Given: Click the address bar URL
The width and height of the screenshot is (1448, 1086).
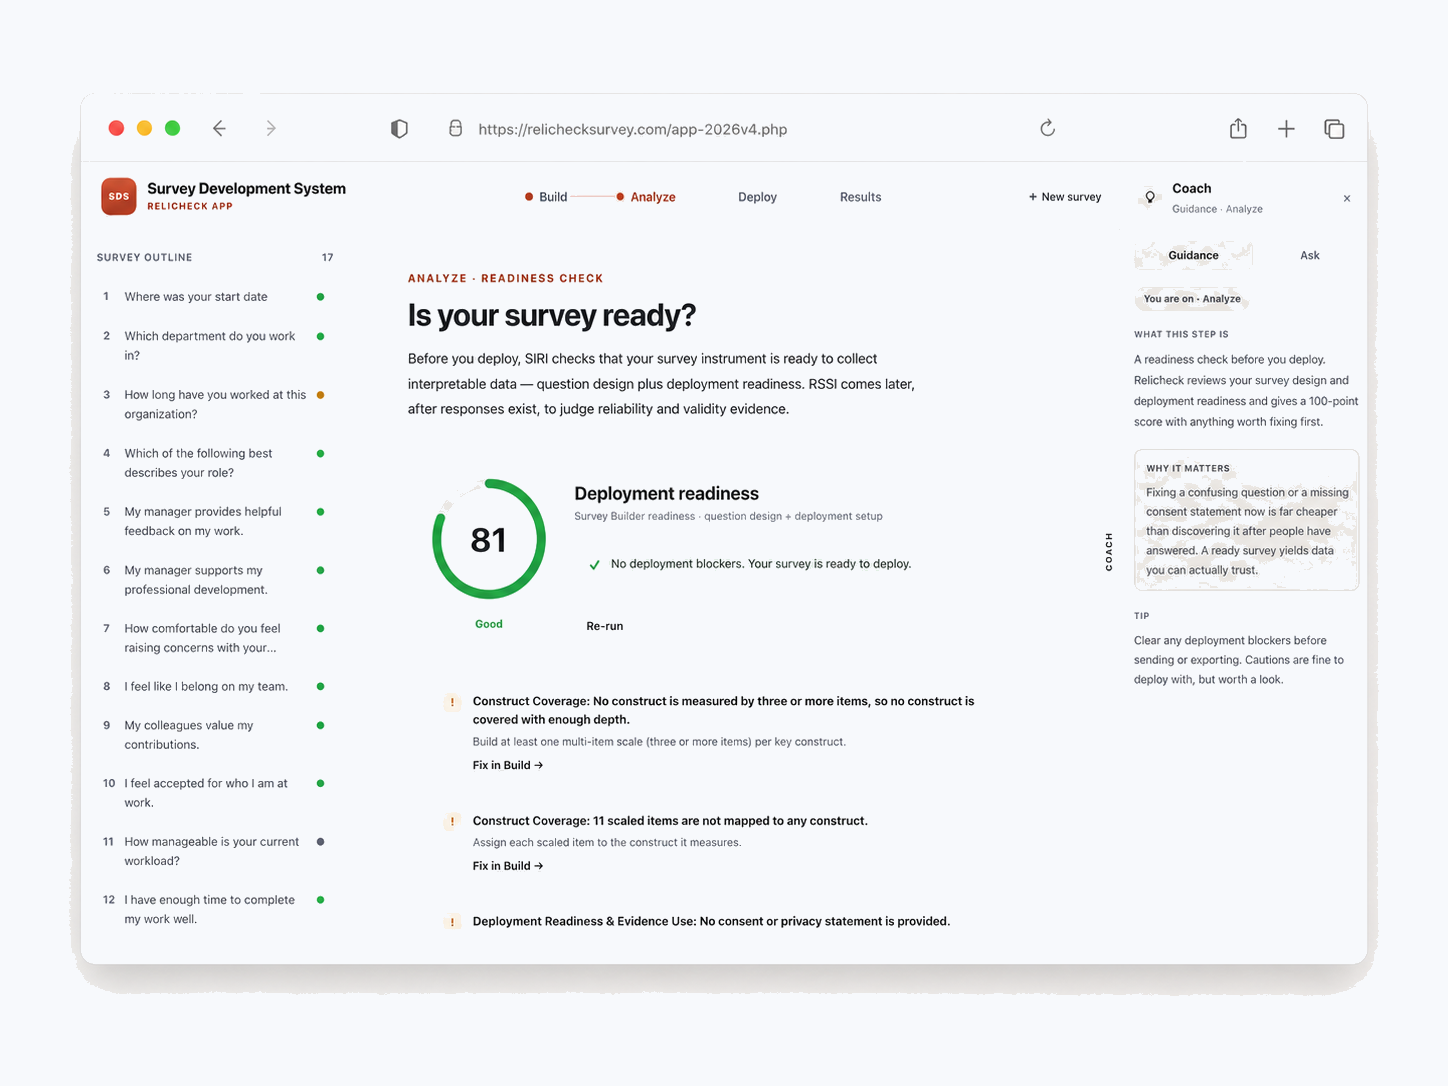Looking at the screenshot, I should coord(632,129).
